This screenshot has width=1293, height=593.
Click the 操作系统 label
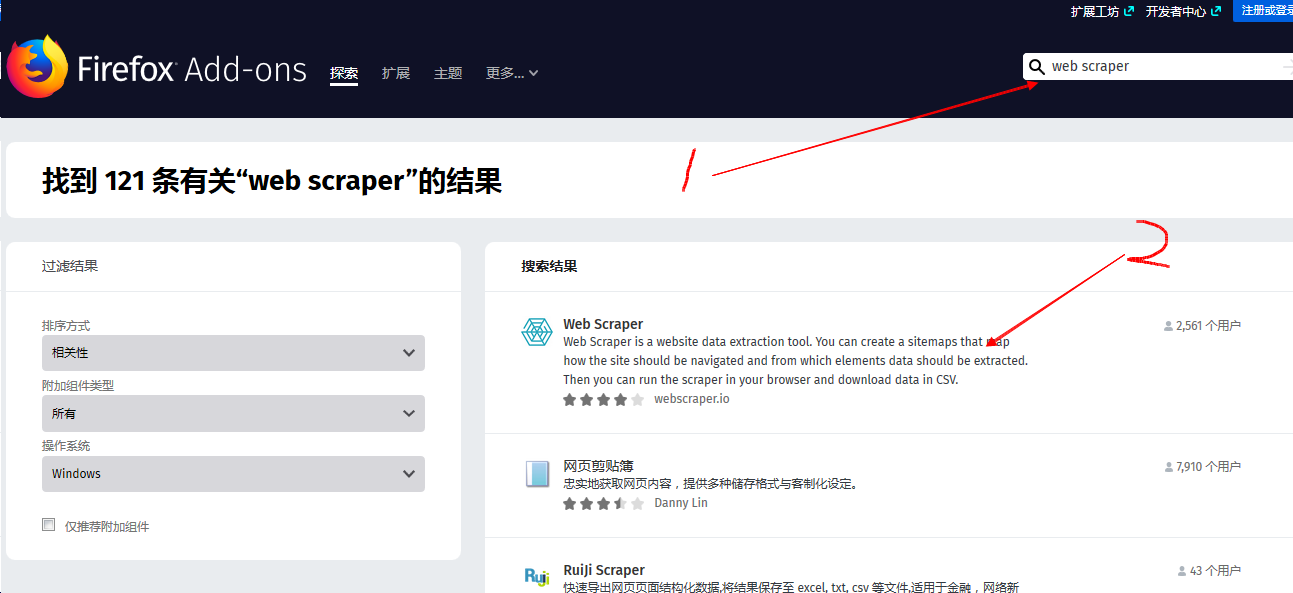(x=66, y=446)
